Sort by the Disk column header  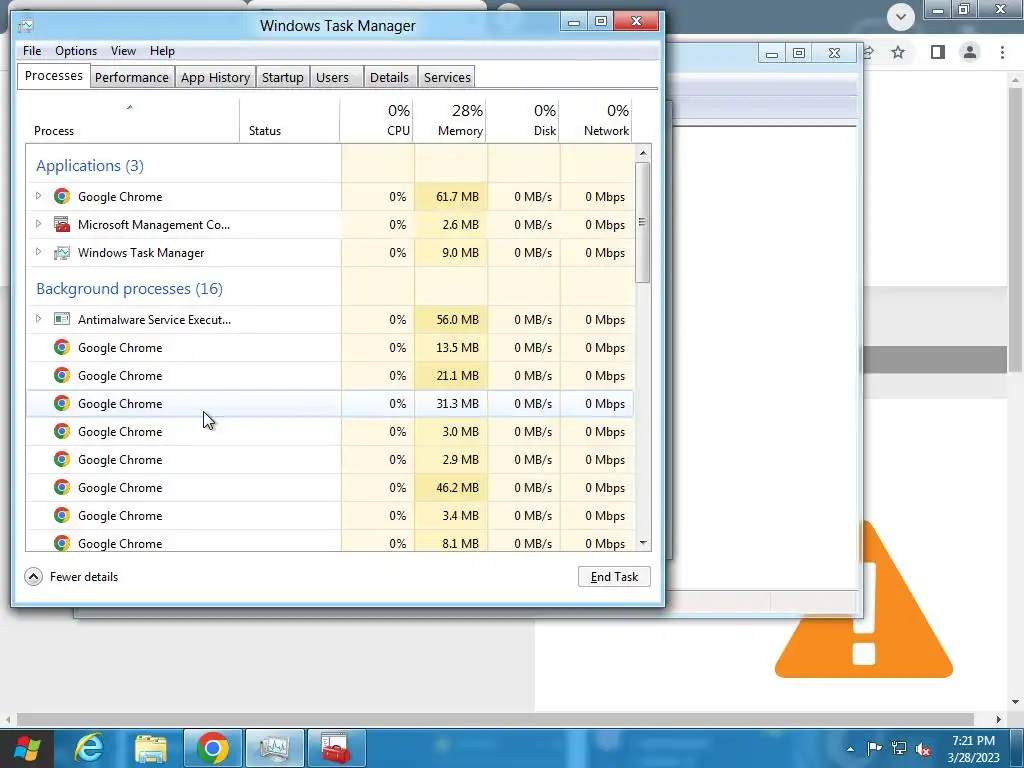click(523, 121)
